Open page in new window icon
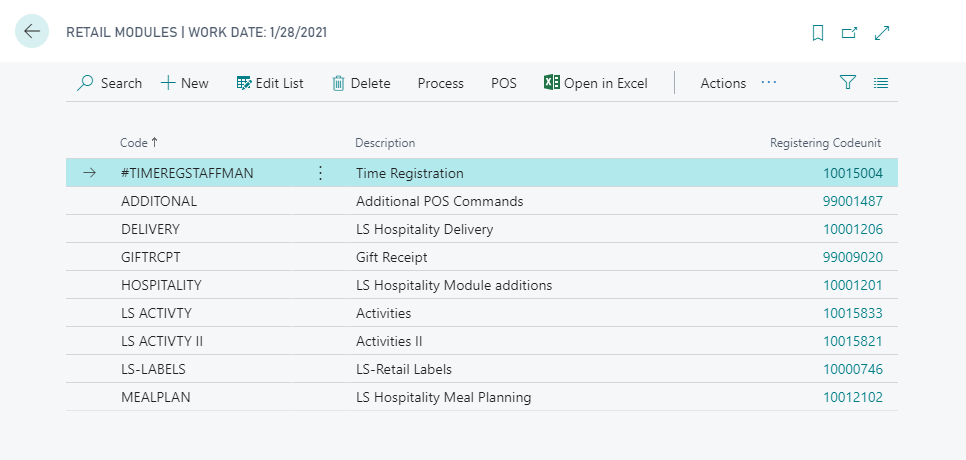This screenshot has width=966, height=460. tap(849, 33)
